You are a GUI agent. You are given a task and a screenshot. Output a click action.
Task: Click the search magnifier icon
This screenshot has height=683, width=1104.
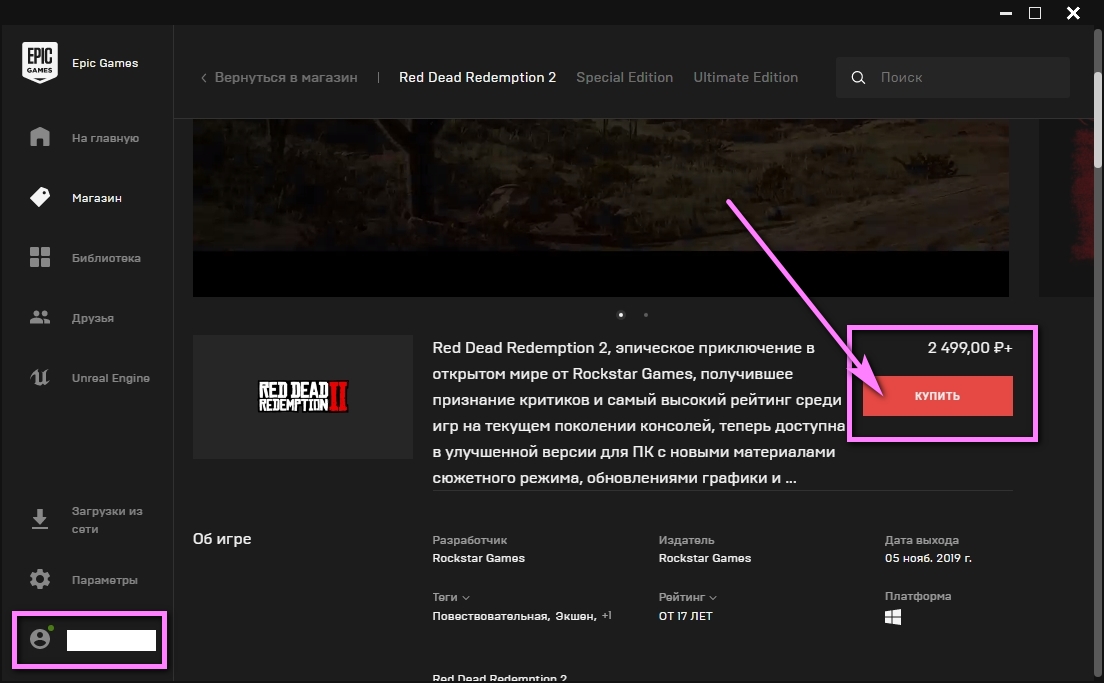pos(858,78)
